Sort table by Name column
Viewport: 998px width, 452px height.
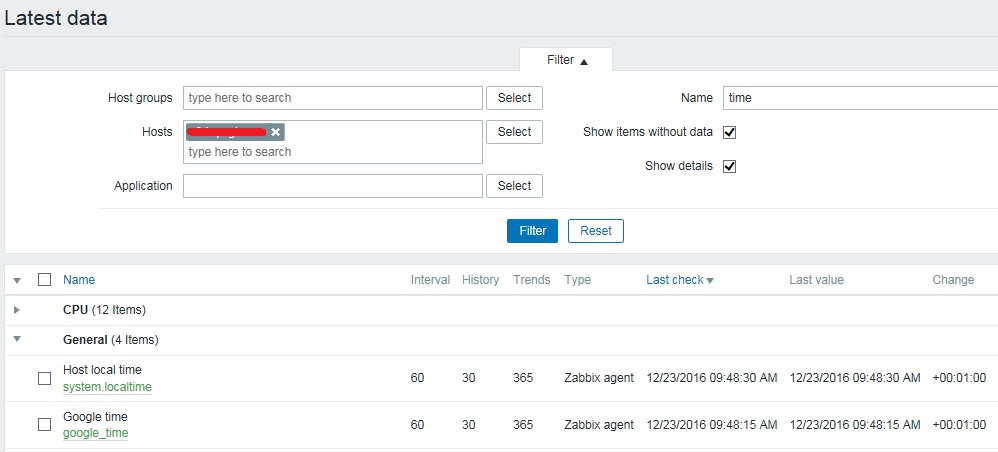pos(79,280)
